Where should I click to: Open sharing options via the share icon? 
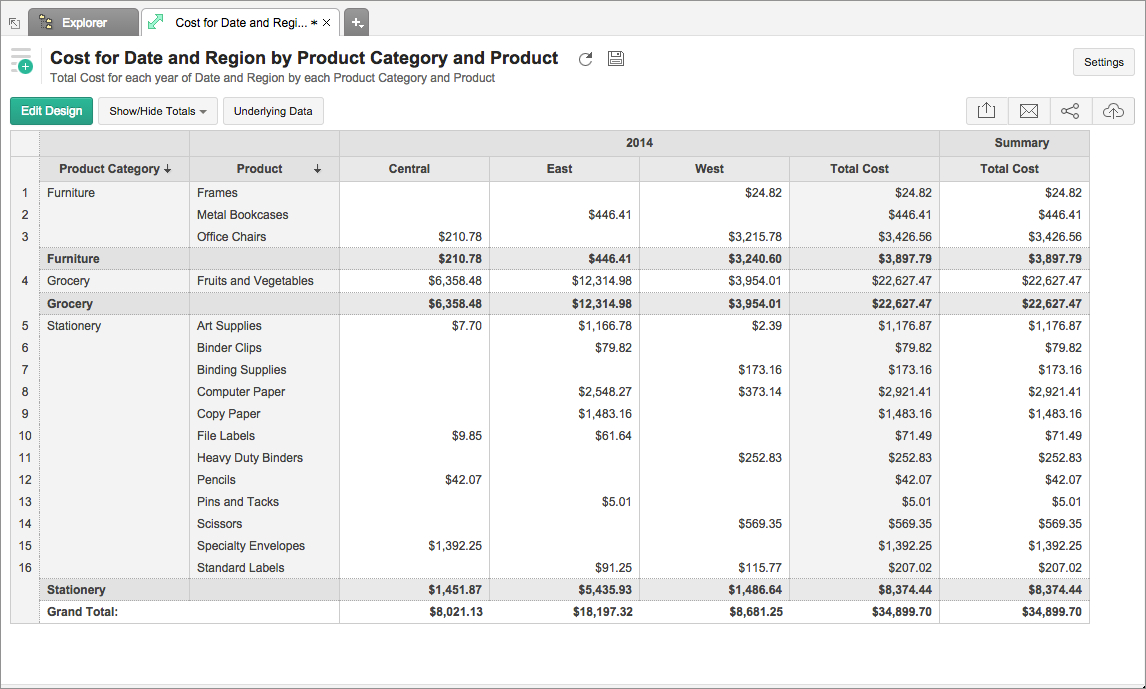click(1070, 111)
